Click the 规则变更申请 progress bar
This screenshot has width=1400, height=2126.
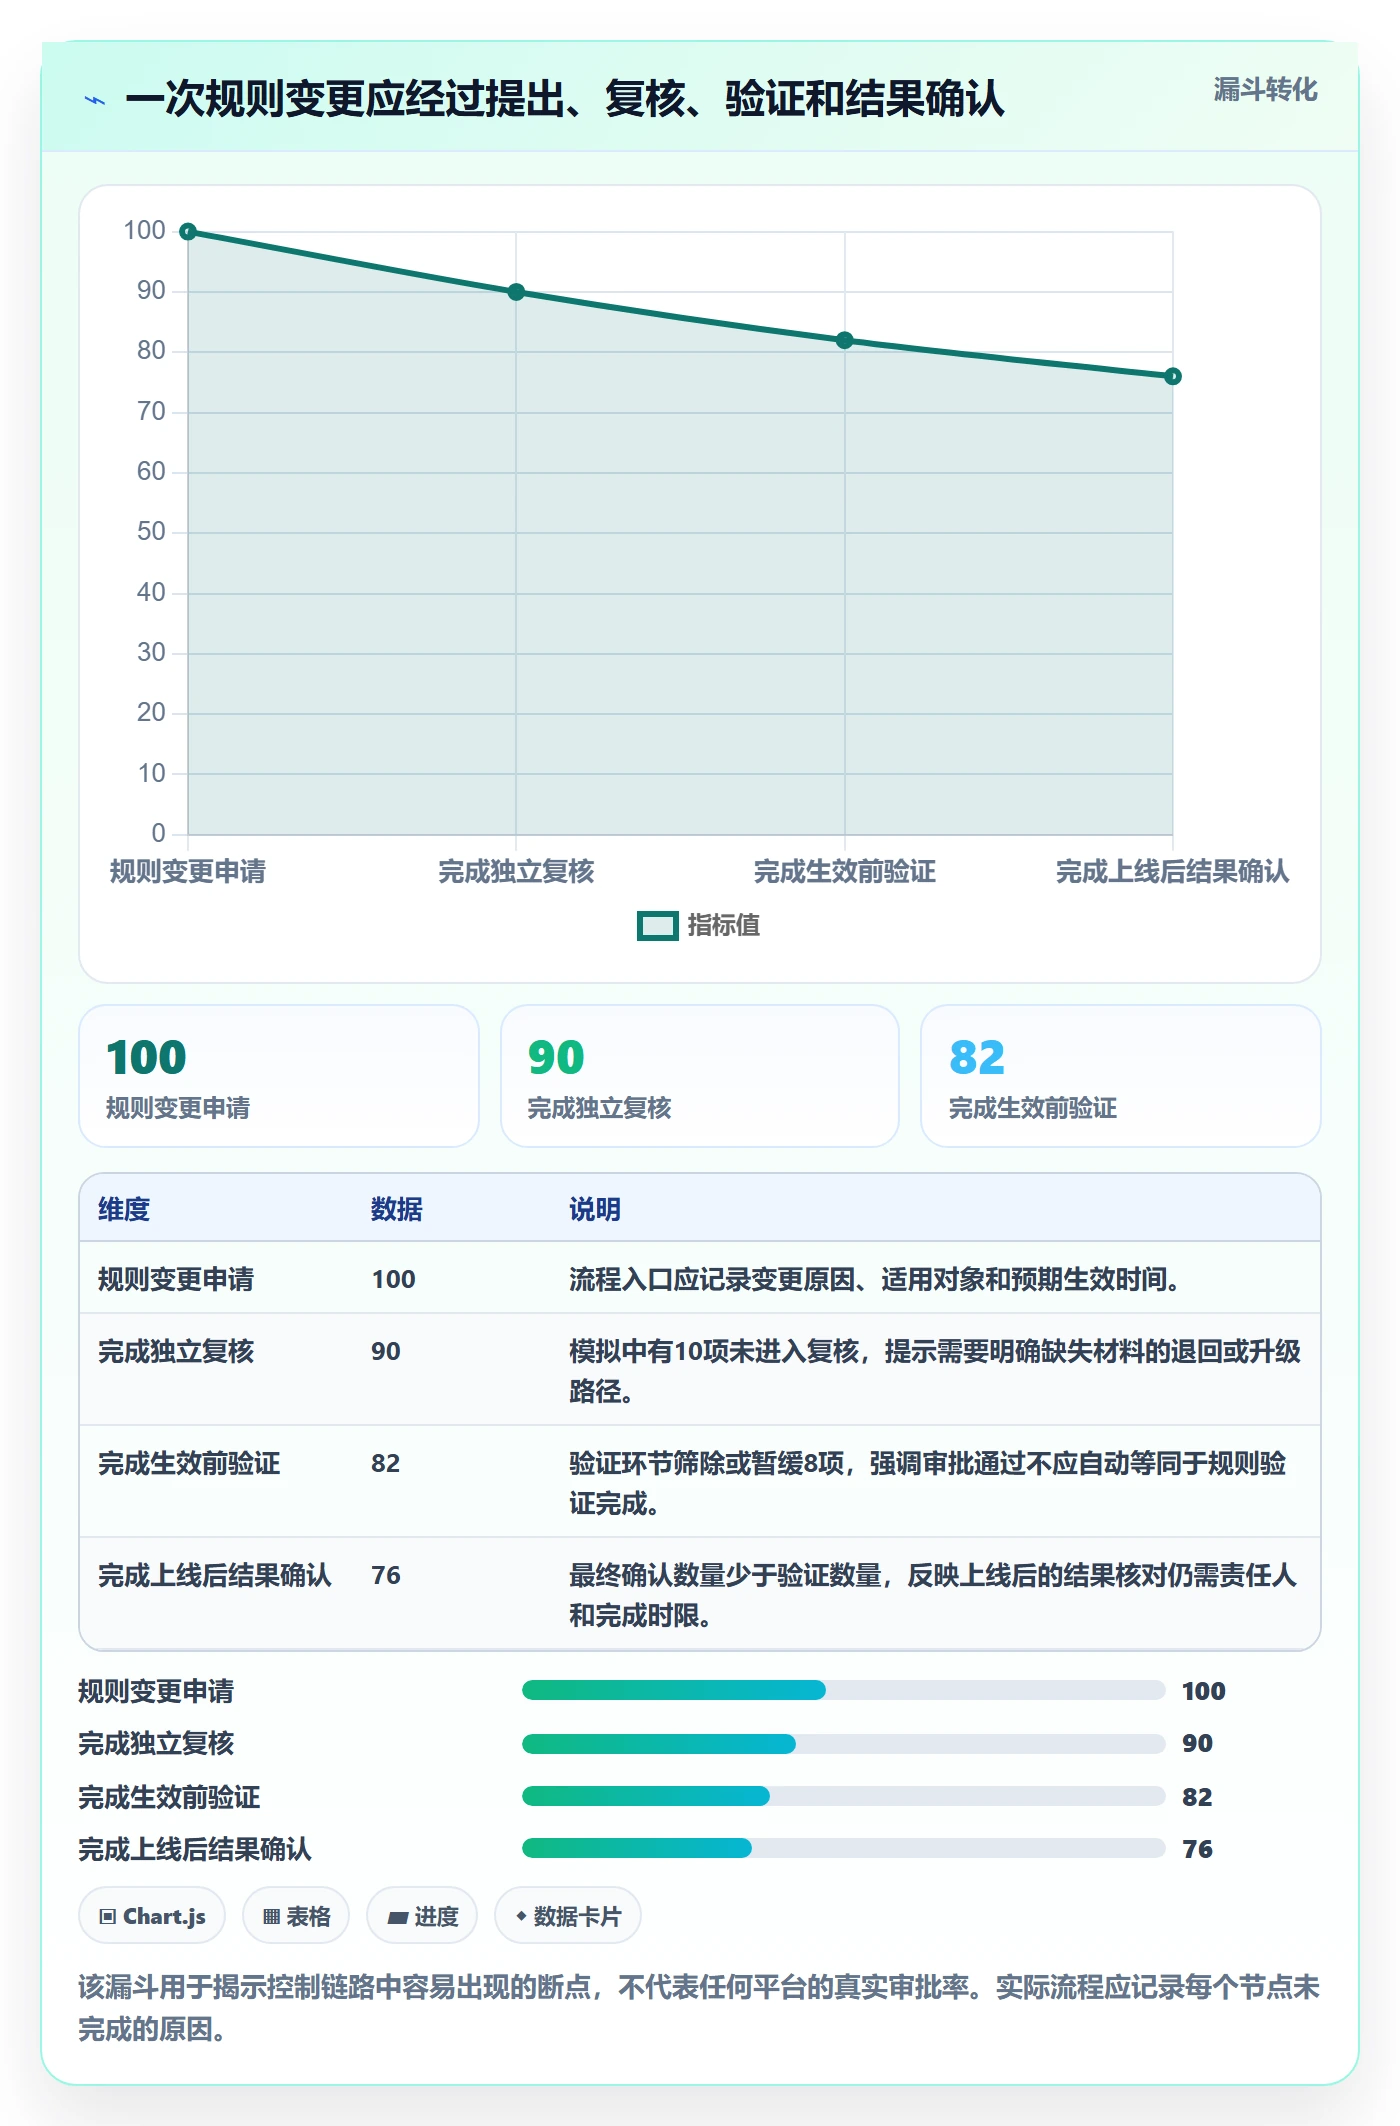coord(844,1691)
